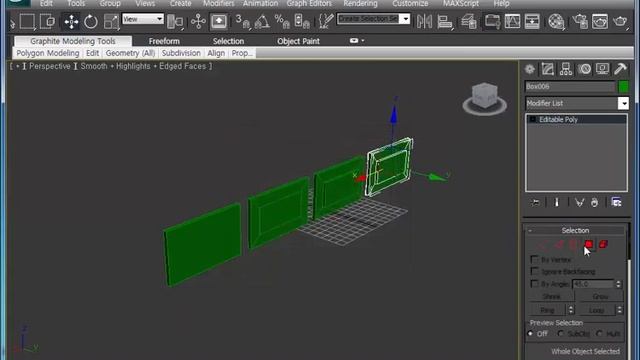Open the Layer Manager
Image resolution: width=640 pixels, height=360 pixels.
[469, 21]
